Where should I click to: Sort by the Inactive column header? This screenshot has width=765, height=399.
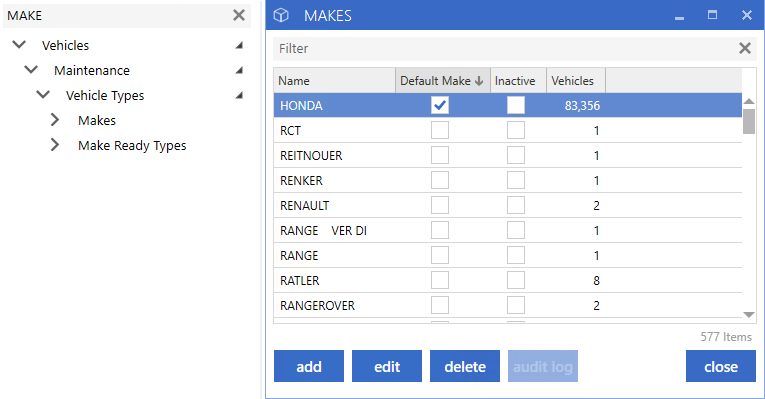pyautogui.click(x=518, y=80)
